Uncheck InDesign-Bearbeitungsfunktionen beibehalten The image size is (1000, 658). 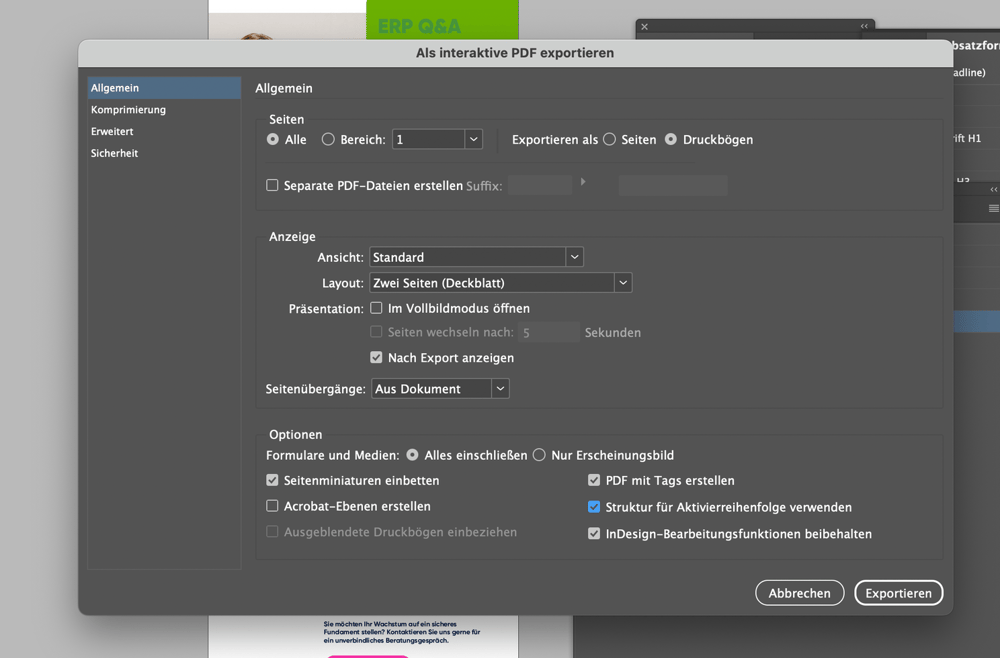tap(594, 534)
